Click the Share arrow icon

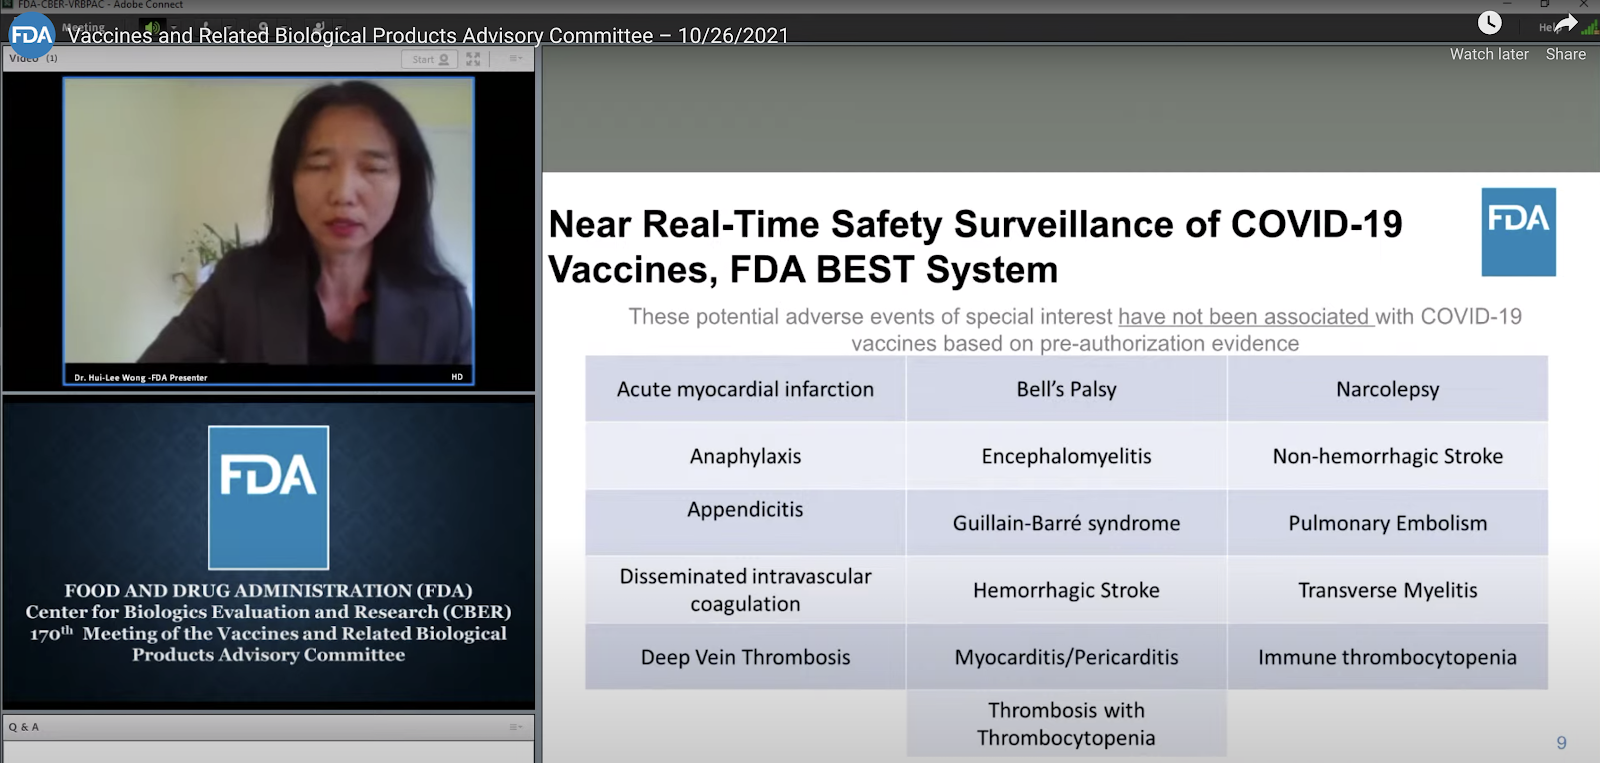coord(1566,23)
